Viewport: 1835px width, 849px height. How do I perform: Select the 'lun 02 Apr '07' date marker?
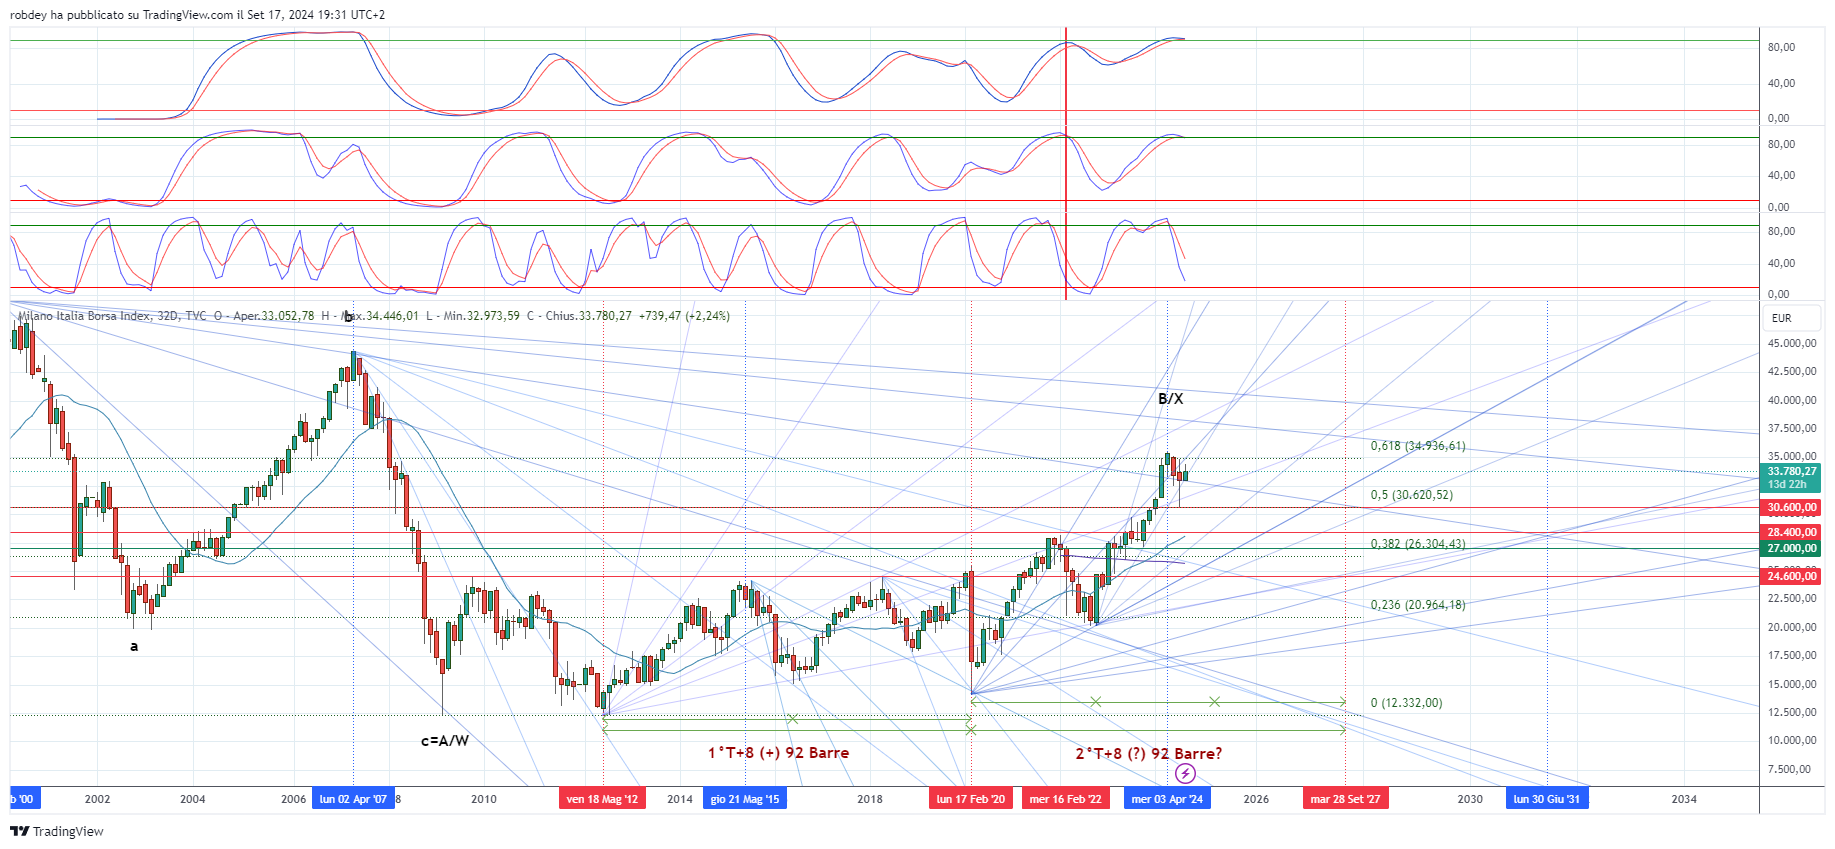coord(353,799)
